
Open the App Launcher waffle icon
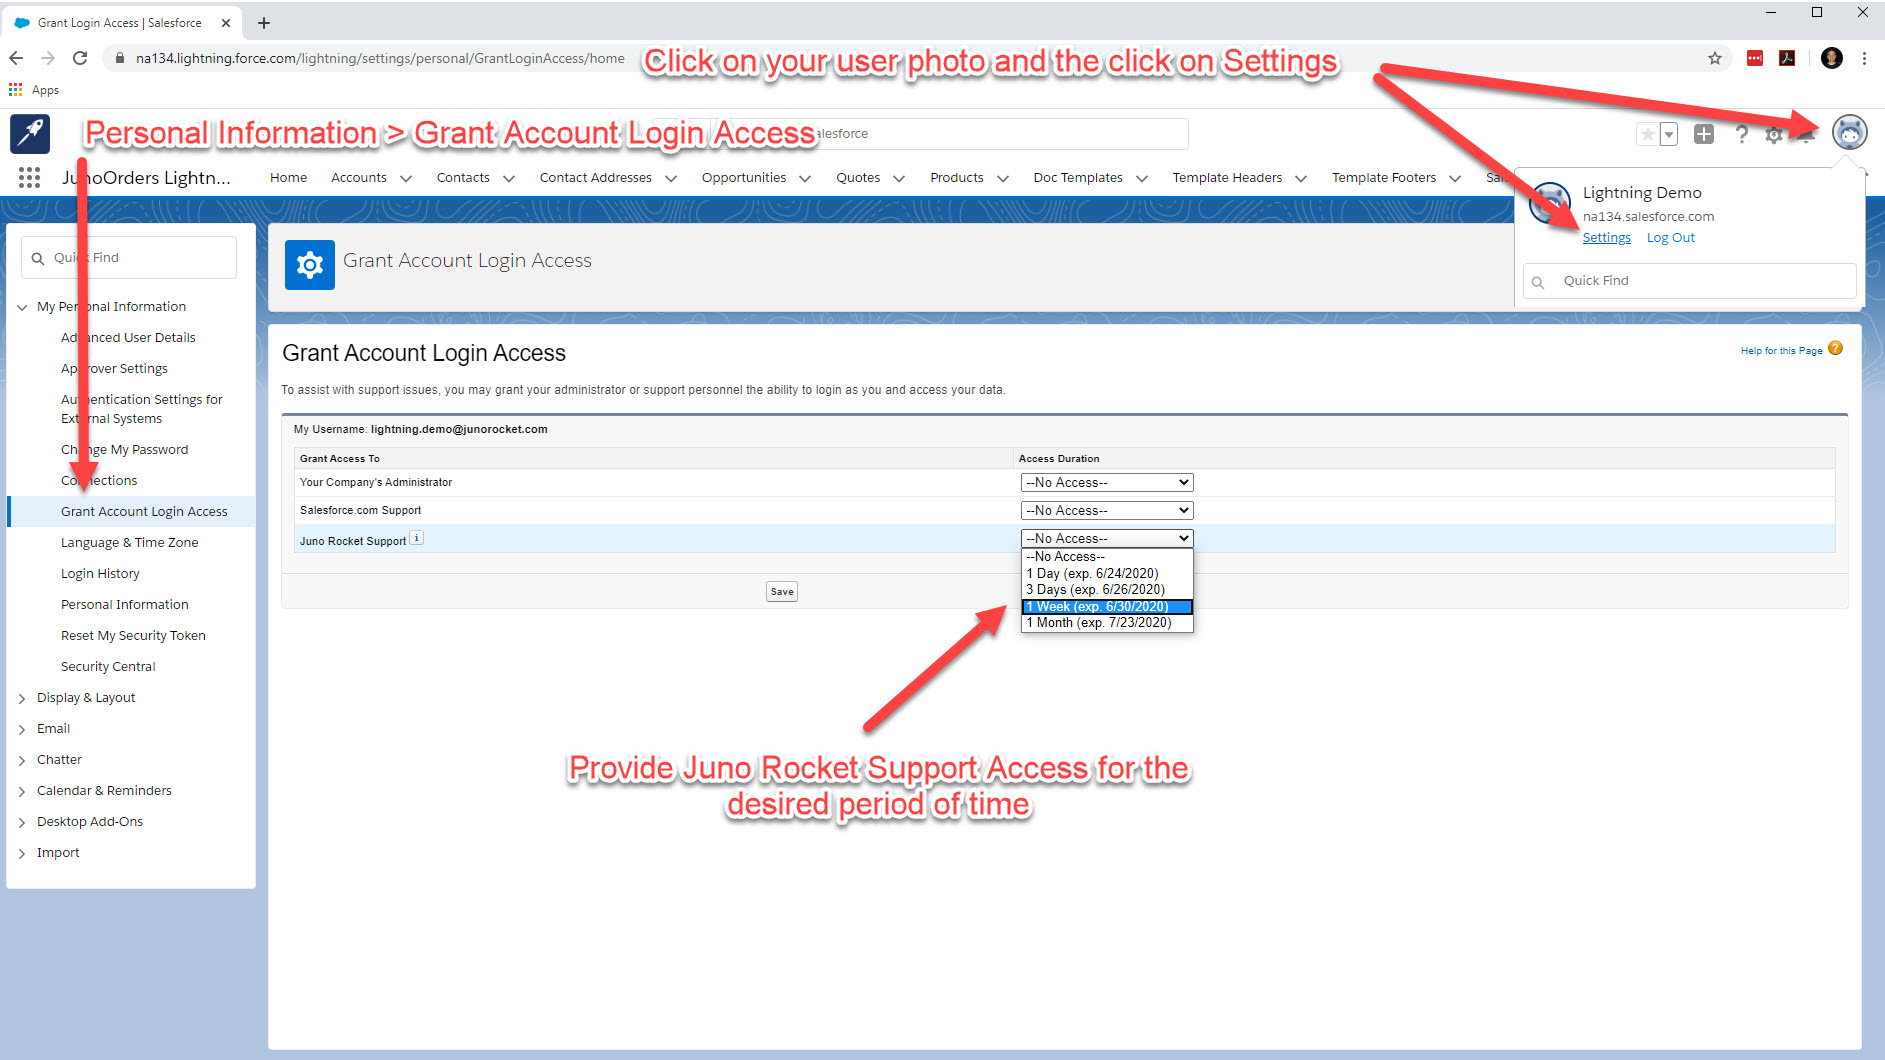click(29, 177)
